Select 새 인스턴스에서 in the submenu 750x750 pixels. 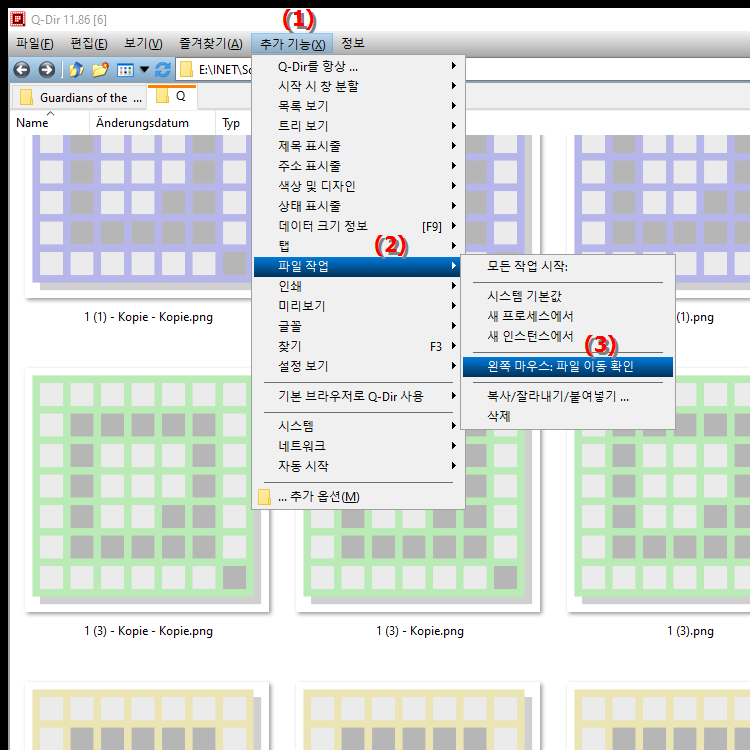(x=568, y=337)
